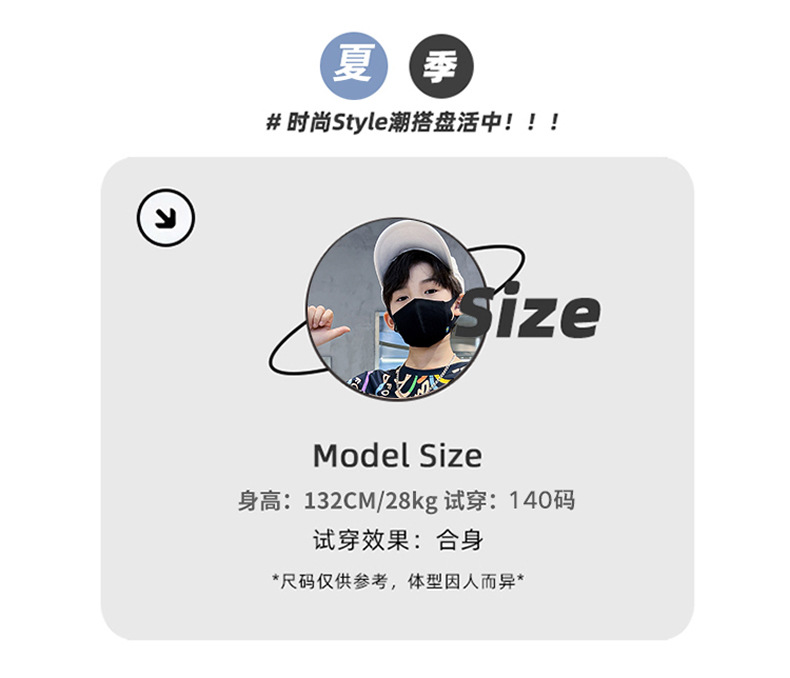This screenshot has height=678, width=790.
Task: Click the black face mask in photo
Action: (424, 321)
